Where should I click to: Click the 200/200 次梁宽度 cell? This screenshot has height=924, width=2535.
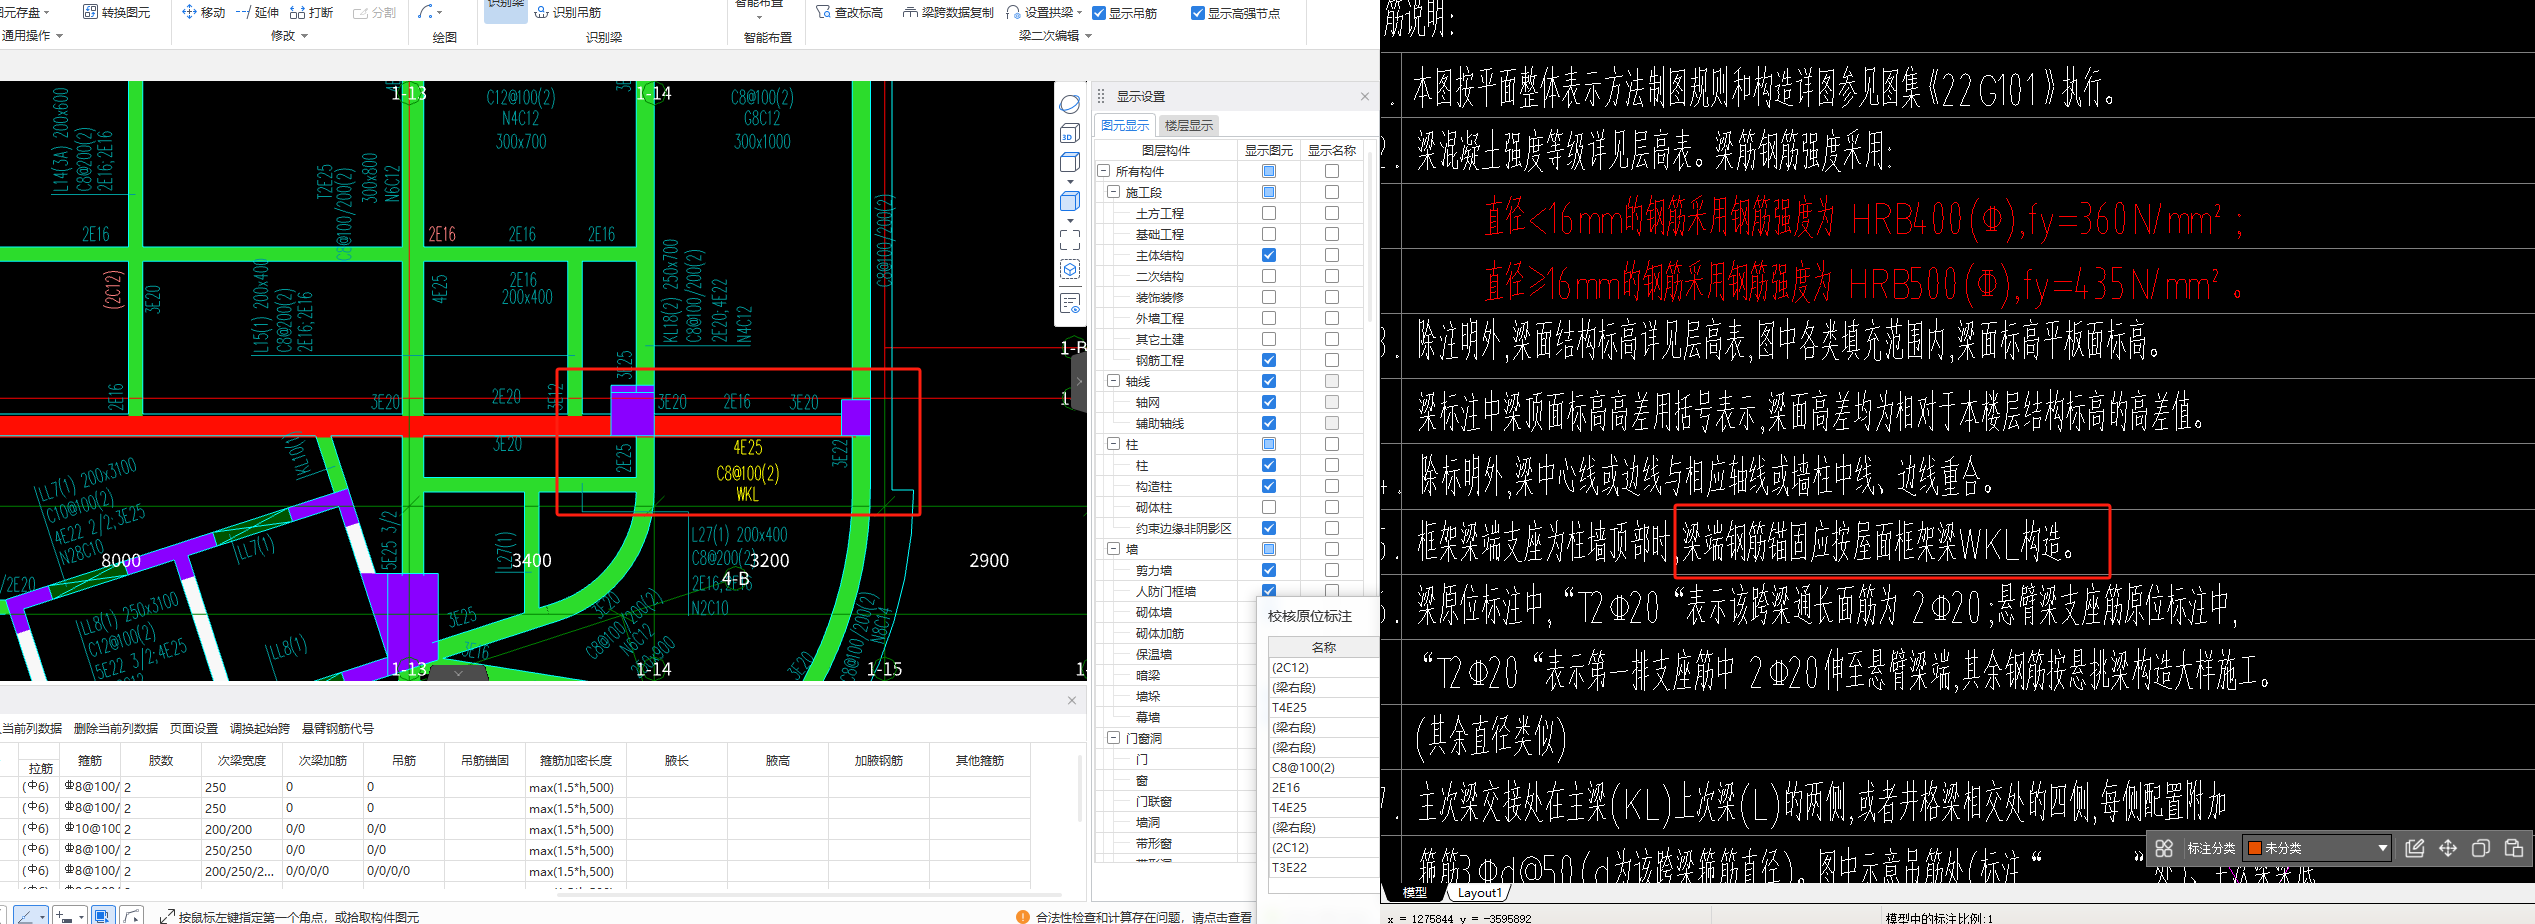[242, 829]
